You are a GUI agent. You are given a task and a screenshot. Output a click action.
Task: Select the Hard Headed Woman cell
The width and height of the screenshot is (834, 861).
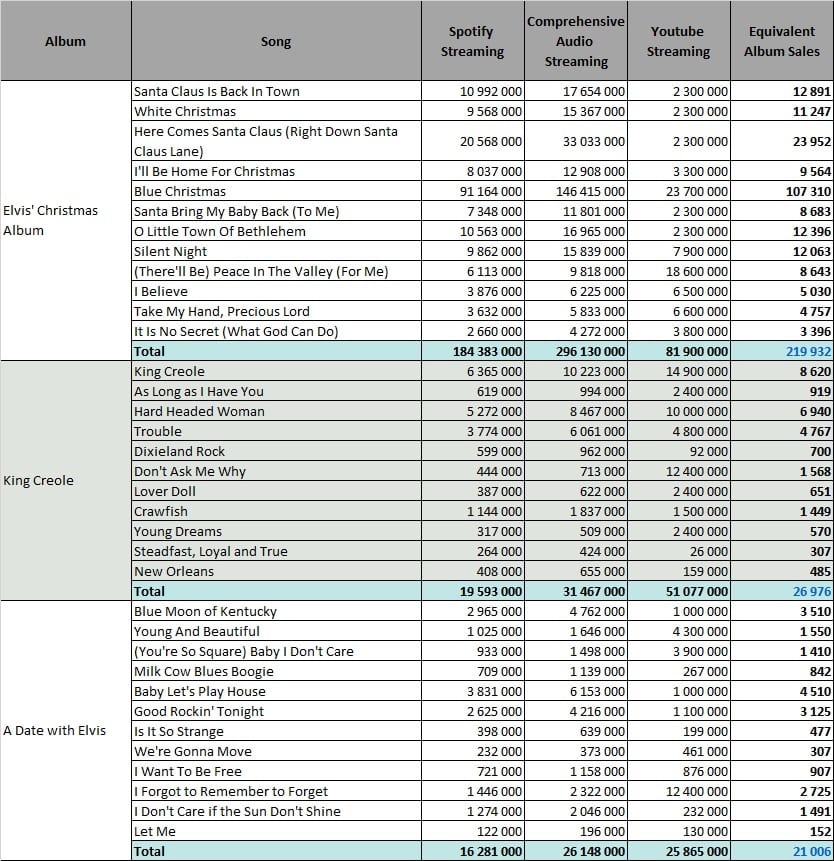276,411
